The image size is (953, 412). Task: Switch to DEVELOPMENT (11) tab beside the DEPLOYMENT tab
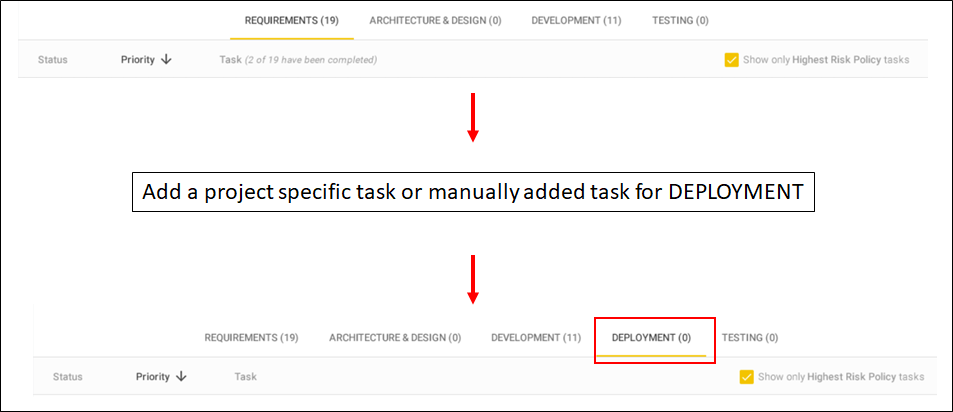[x=536, y=338]
